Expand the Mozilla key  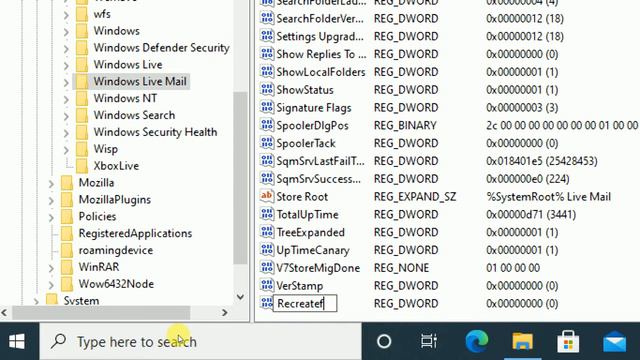[51, 183]
